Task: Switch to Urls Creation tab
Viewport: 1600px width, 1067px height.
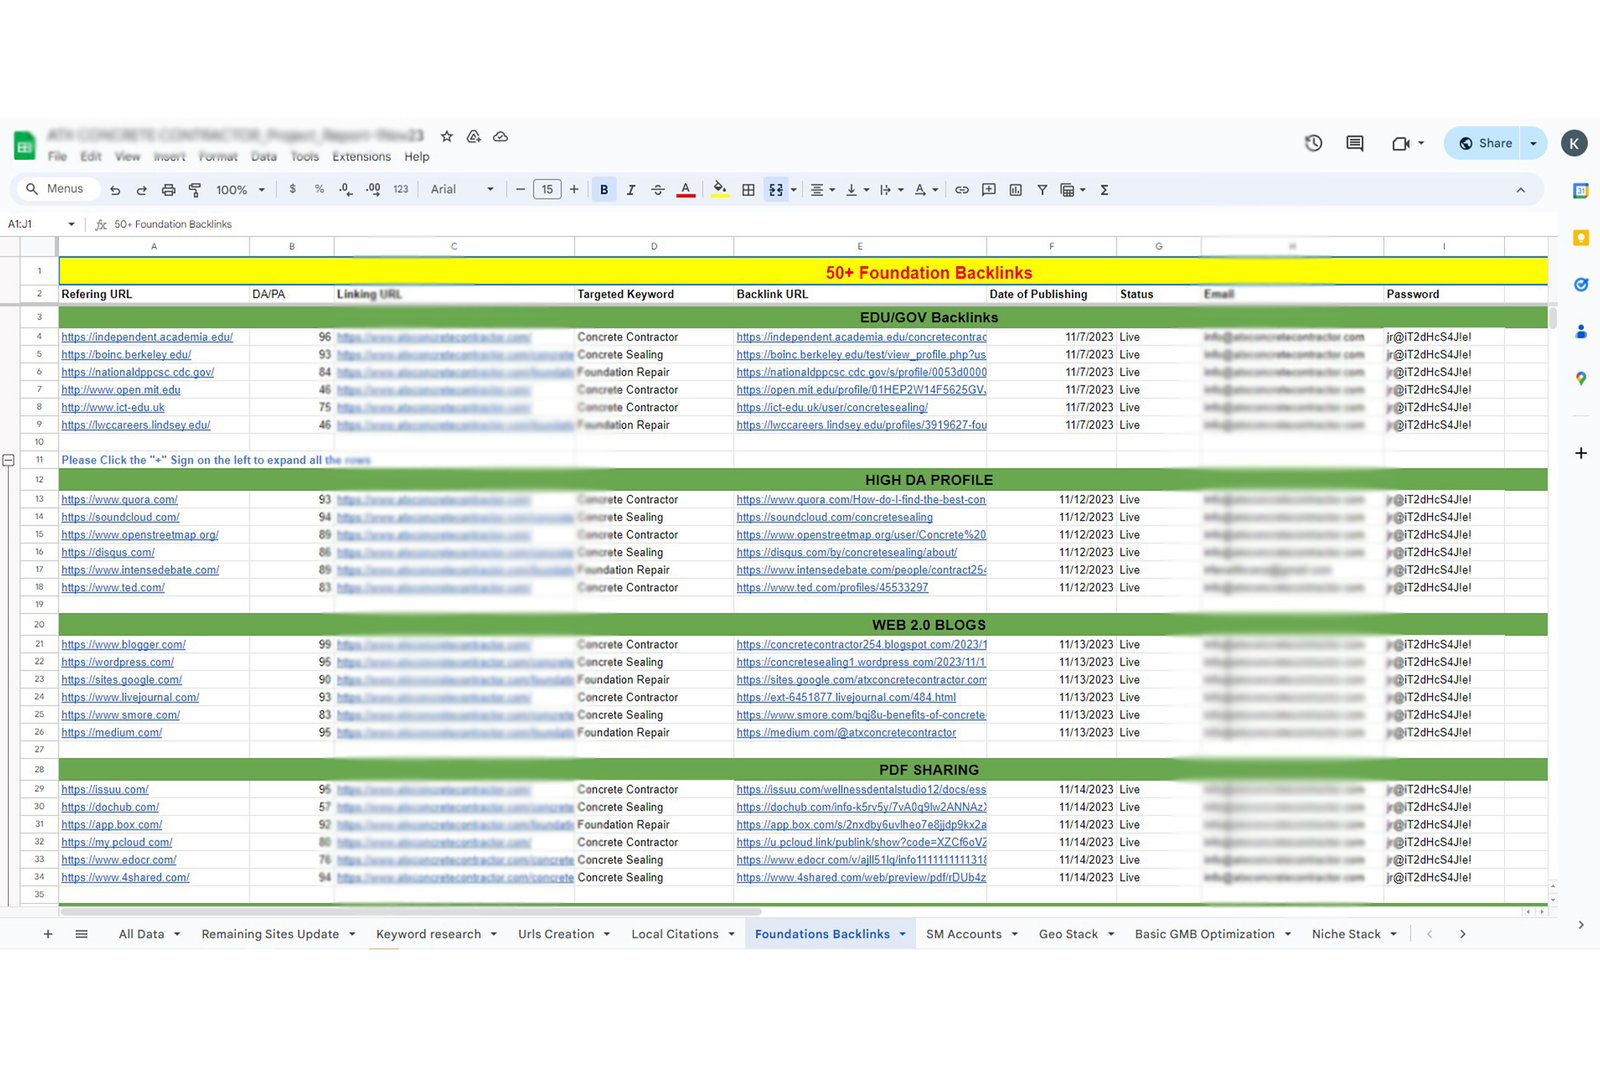Action: click(x=556, y=934)
